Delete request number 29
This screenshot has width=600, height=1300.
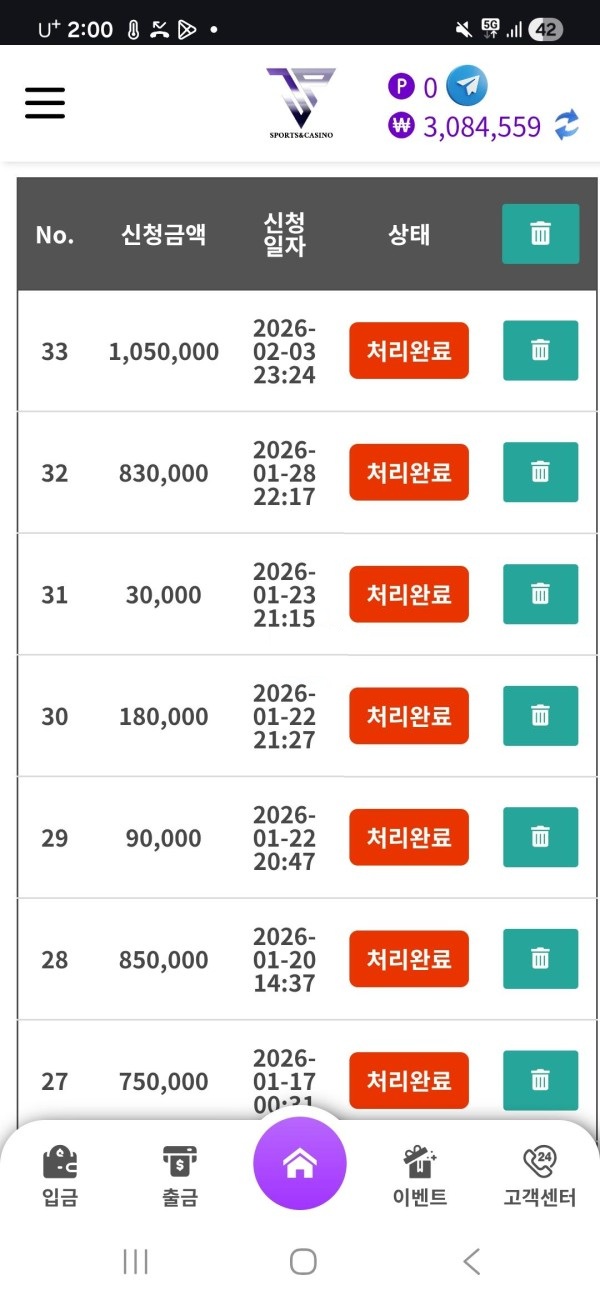[x=540, y=837]
